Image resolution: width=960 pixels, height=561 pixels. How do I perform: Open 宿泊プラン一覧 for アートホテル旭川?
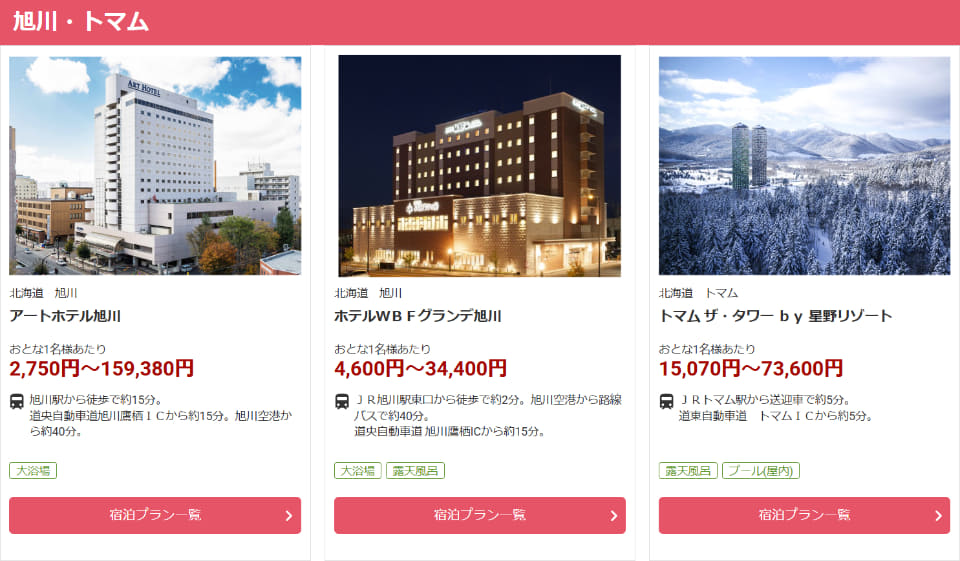[155, 515]
